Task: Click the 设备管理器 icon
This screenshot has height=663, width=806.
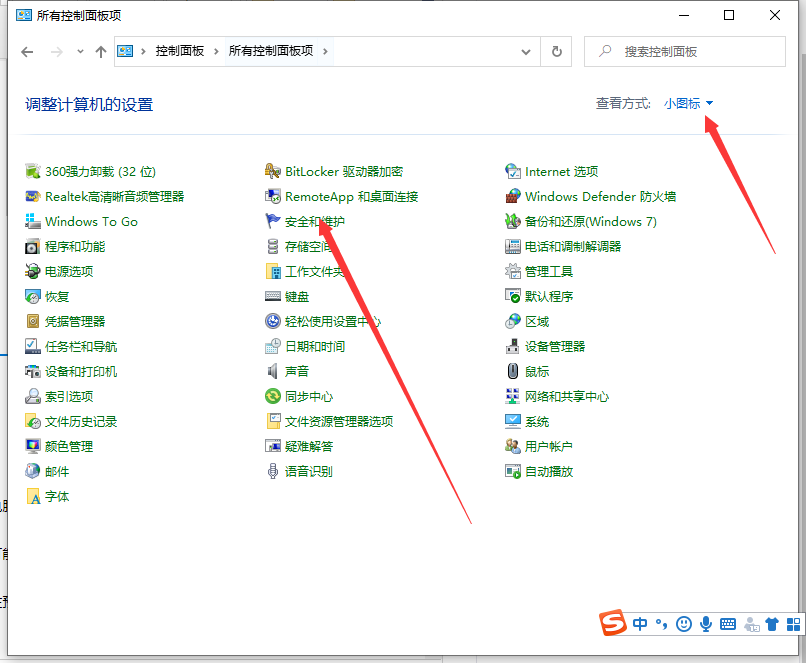Action: (513, 347)
